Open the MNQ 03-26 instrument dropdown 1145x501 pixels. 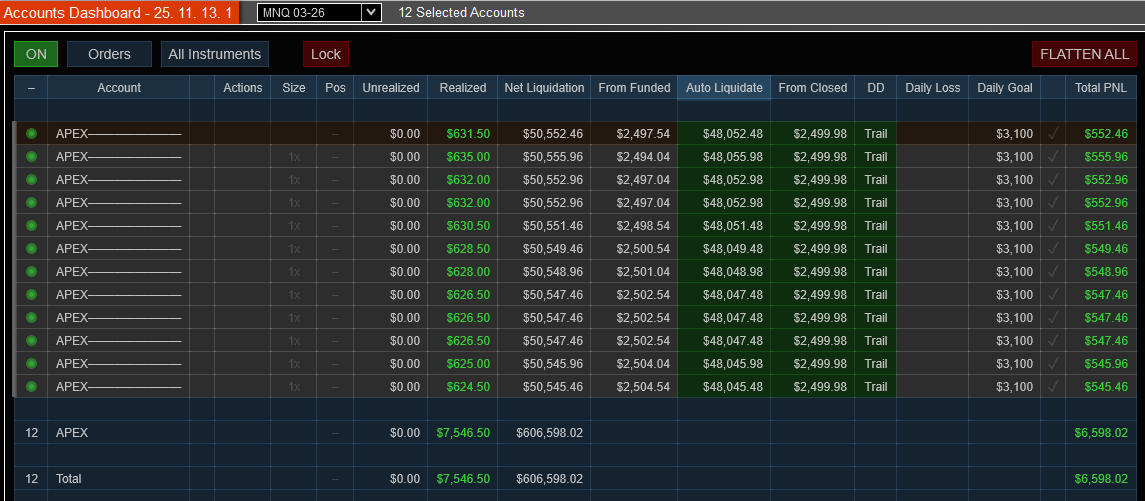(x=319, y=12)
